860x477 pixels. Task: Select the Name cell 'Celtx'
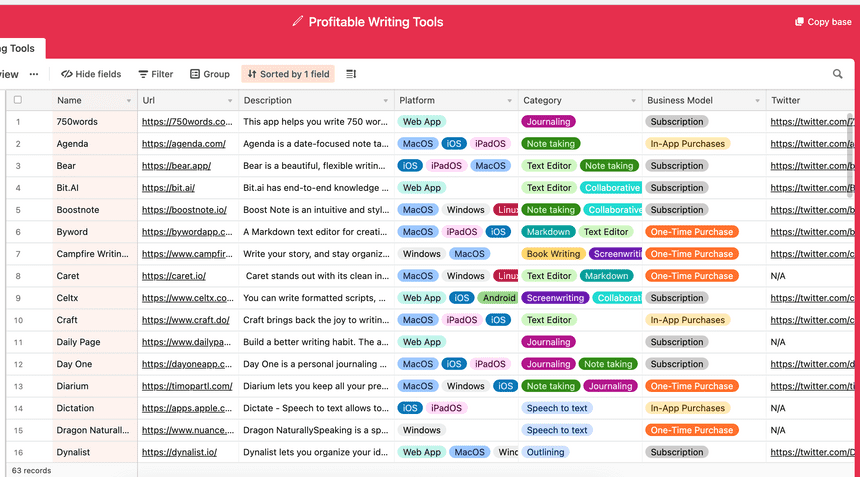[x=94, y=298]
